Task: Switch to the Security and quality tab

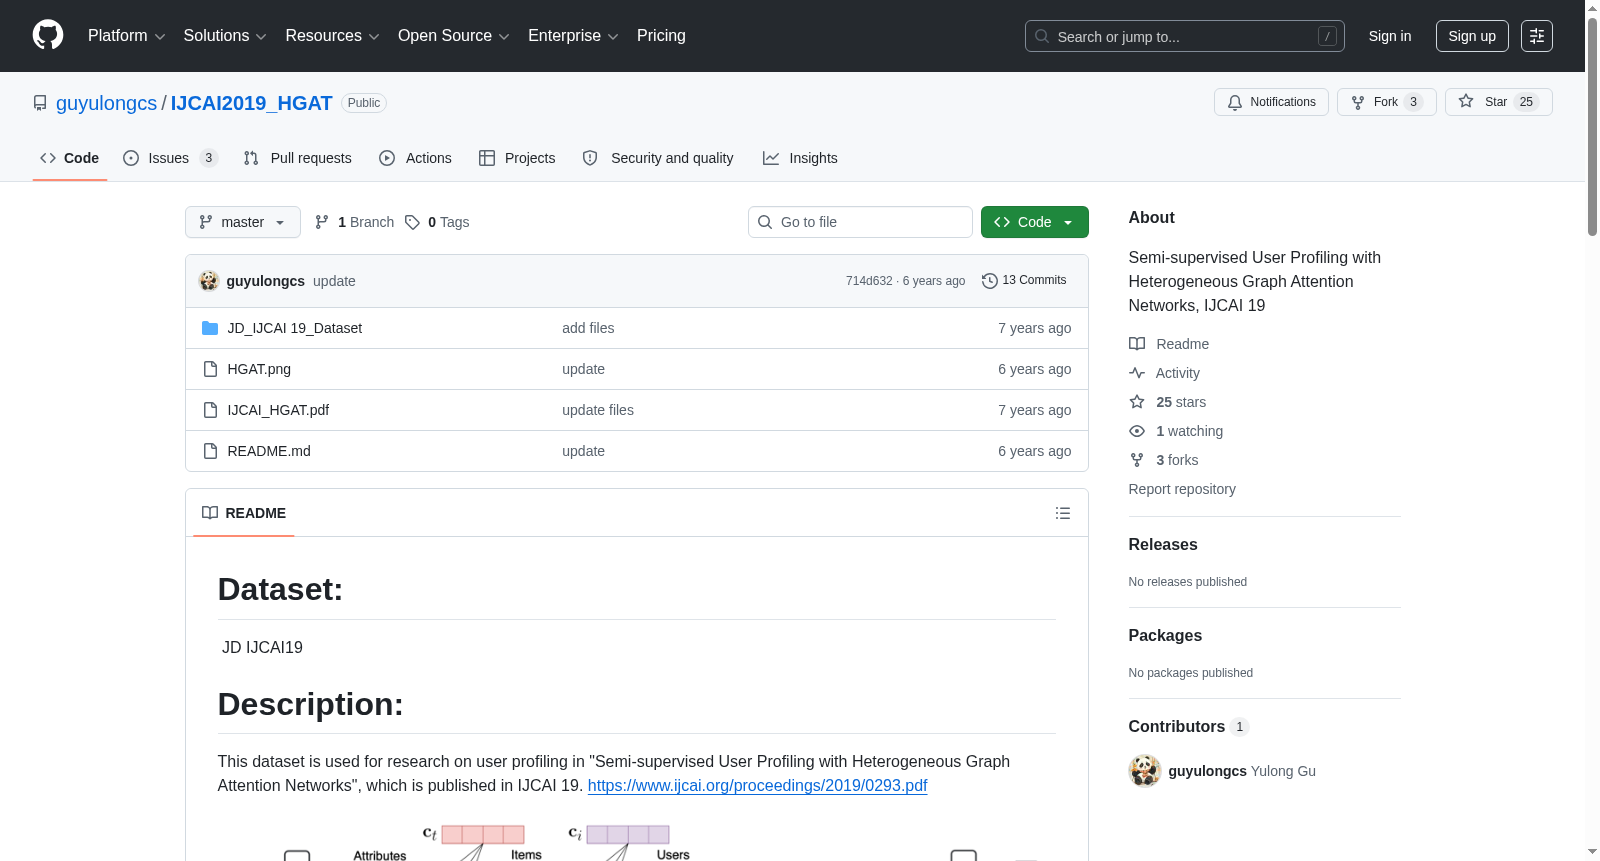Action: click(x=658, y=158)
